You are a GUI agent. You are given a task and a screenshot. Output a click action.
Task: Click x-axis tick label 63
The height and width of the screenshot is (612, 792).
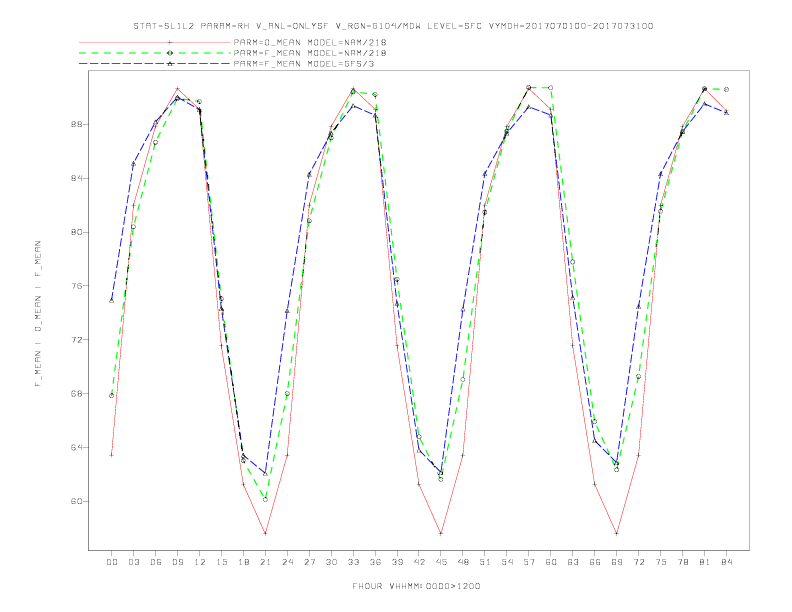[573, 562]
